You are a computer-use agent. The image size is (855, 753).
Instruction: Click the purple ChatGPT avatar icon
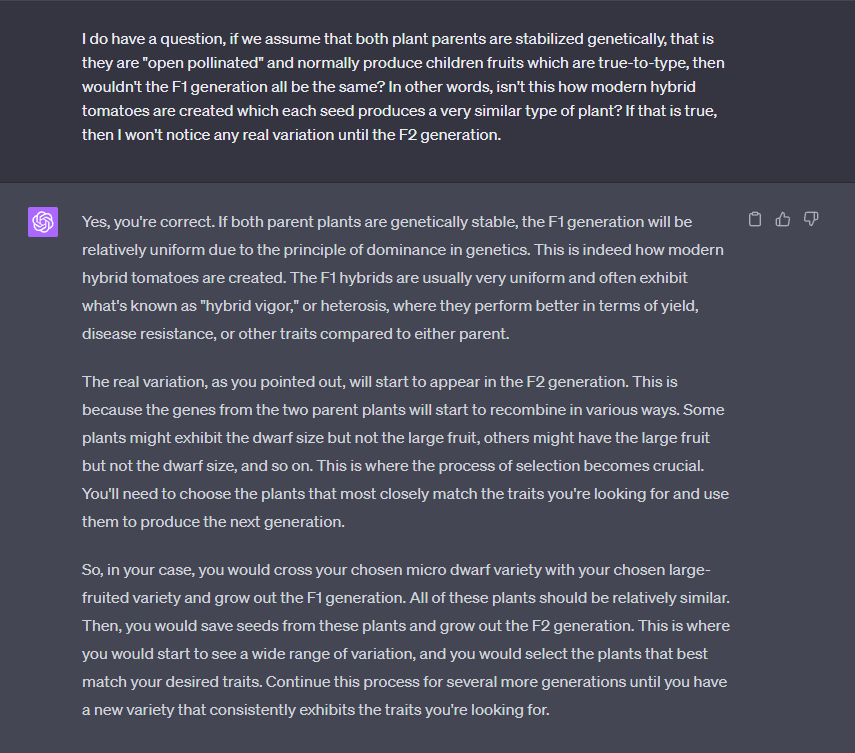coord(43,222)
